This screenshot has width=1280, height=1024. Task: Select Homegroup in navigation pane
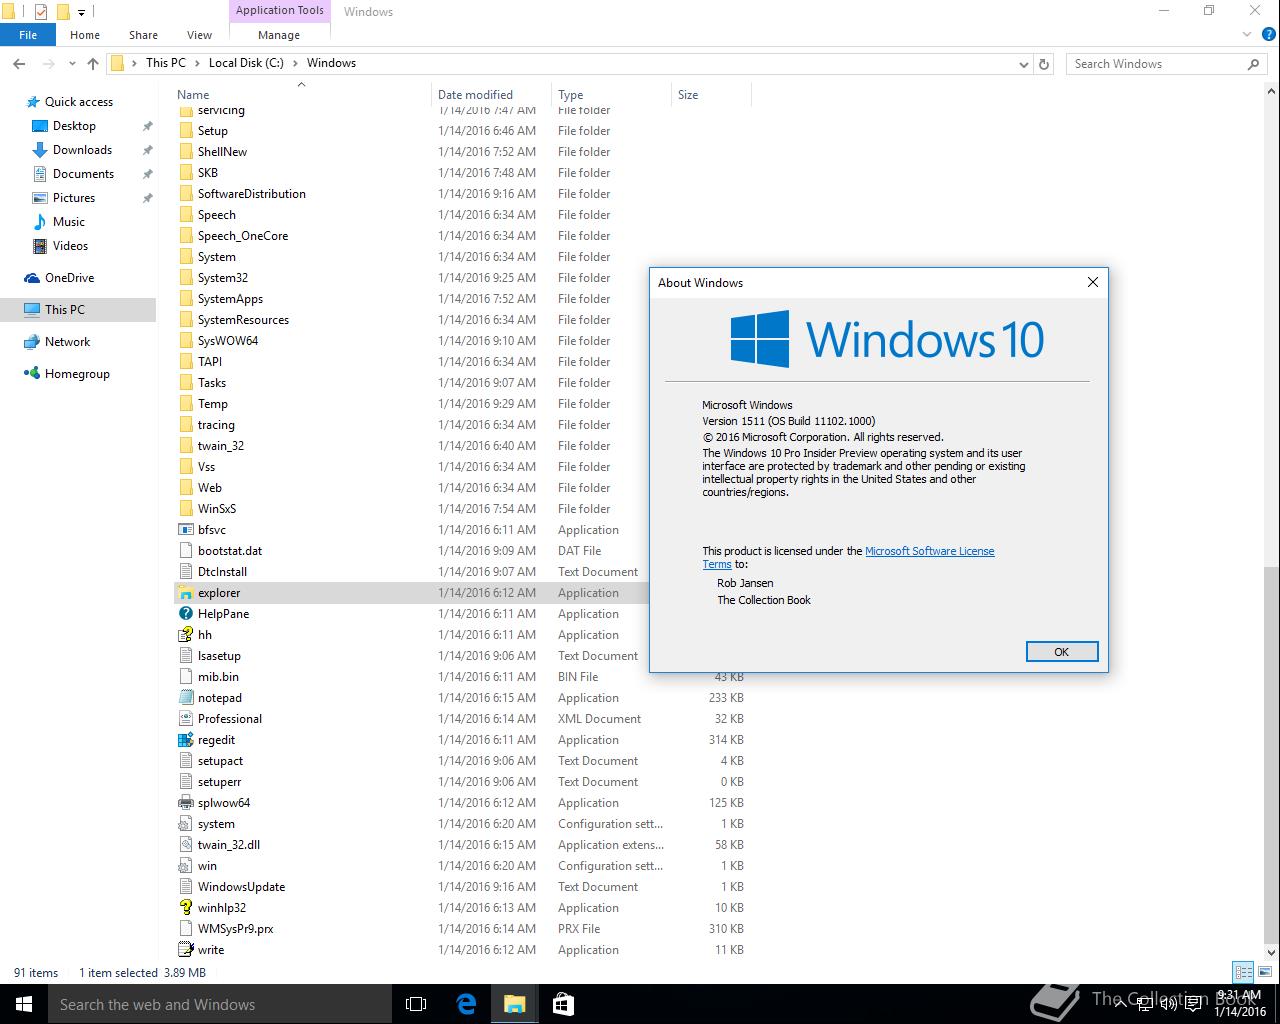pos(77,374)
